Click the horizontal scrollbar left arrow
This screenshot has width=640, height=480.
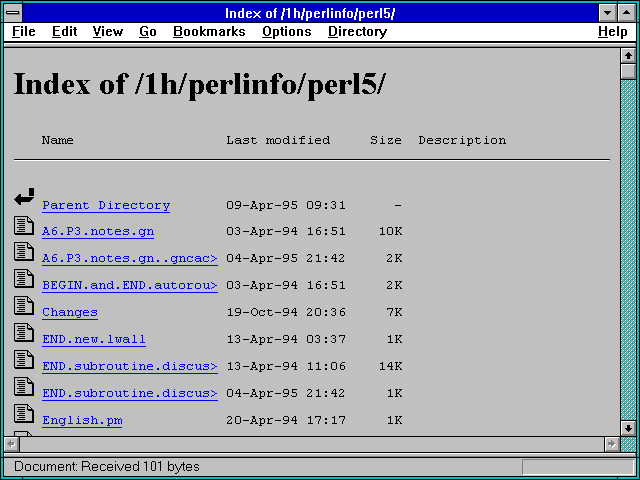pos(11,444)
